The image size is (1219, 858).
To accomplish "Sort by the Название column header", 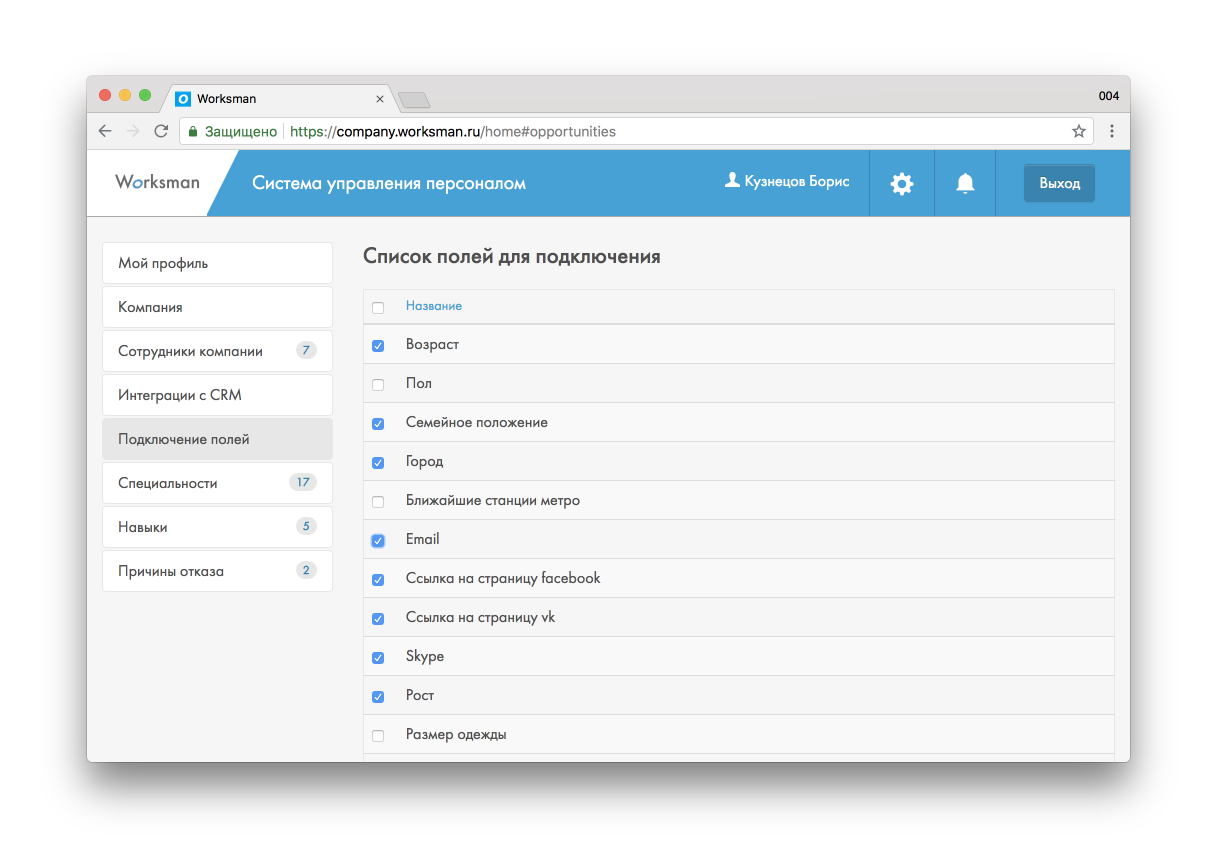I will (434, 306).
